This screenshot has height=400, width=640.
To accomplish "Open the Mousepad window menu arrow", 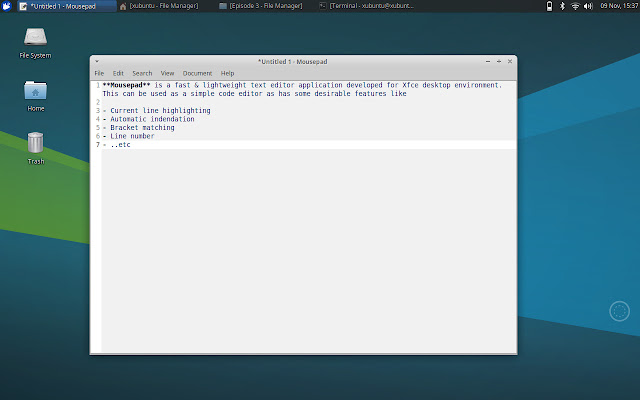I will coord(97,62).
